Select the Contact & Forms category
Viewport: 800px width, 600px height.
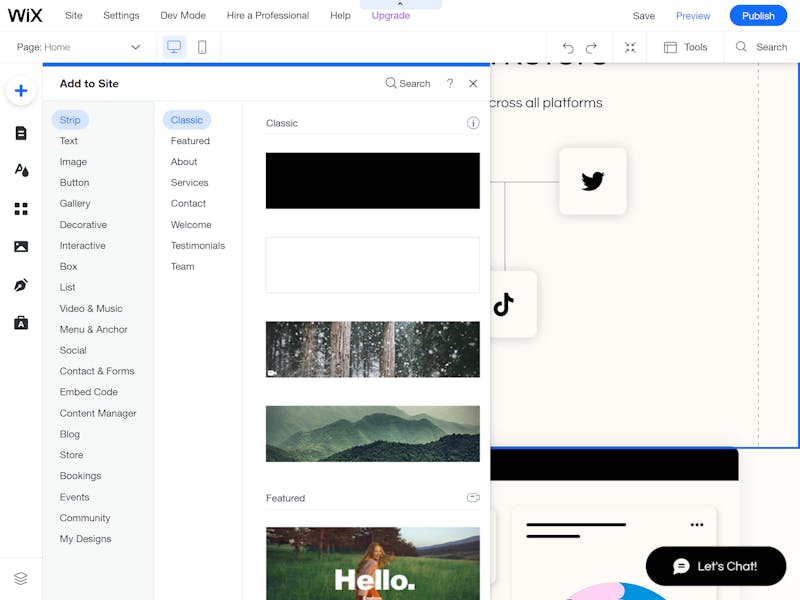point(96,371)
